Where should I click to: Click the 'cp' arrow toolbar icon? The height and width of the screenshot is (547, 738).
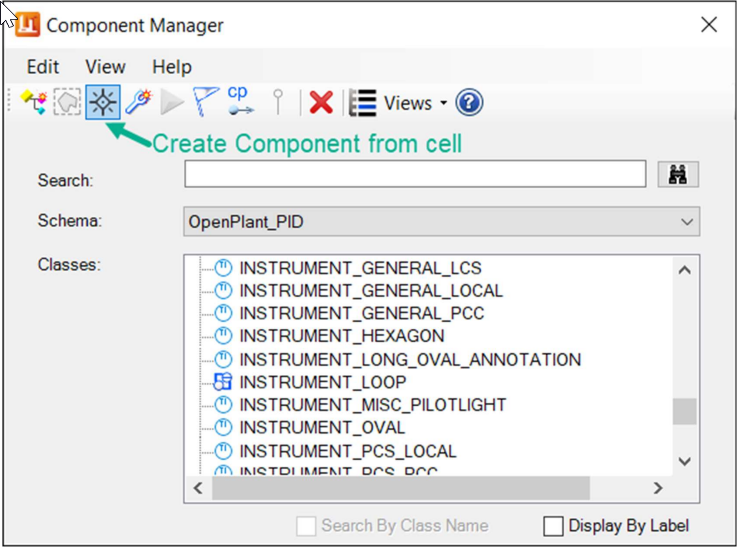(241, 101)
